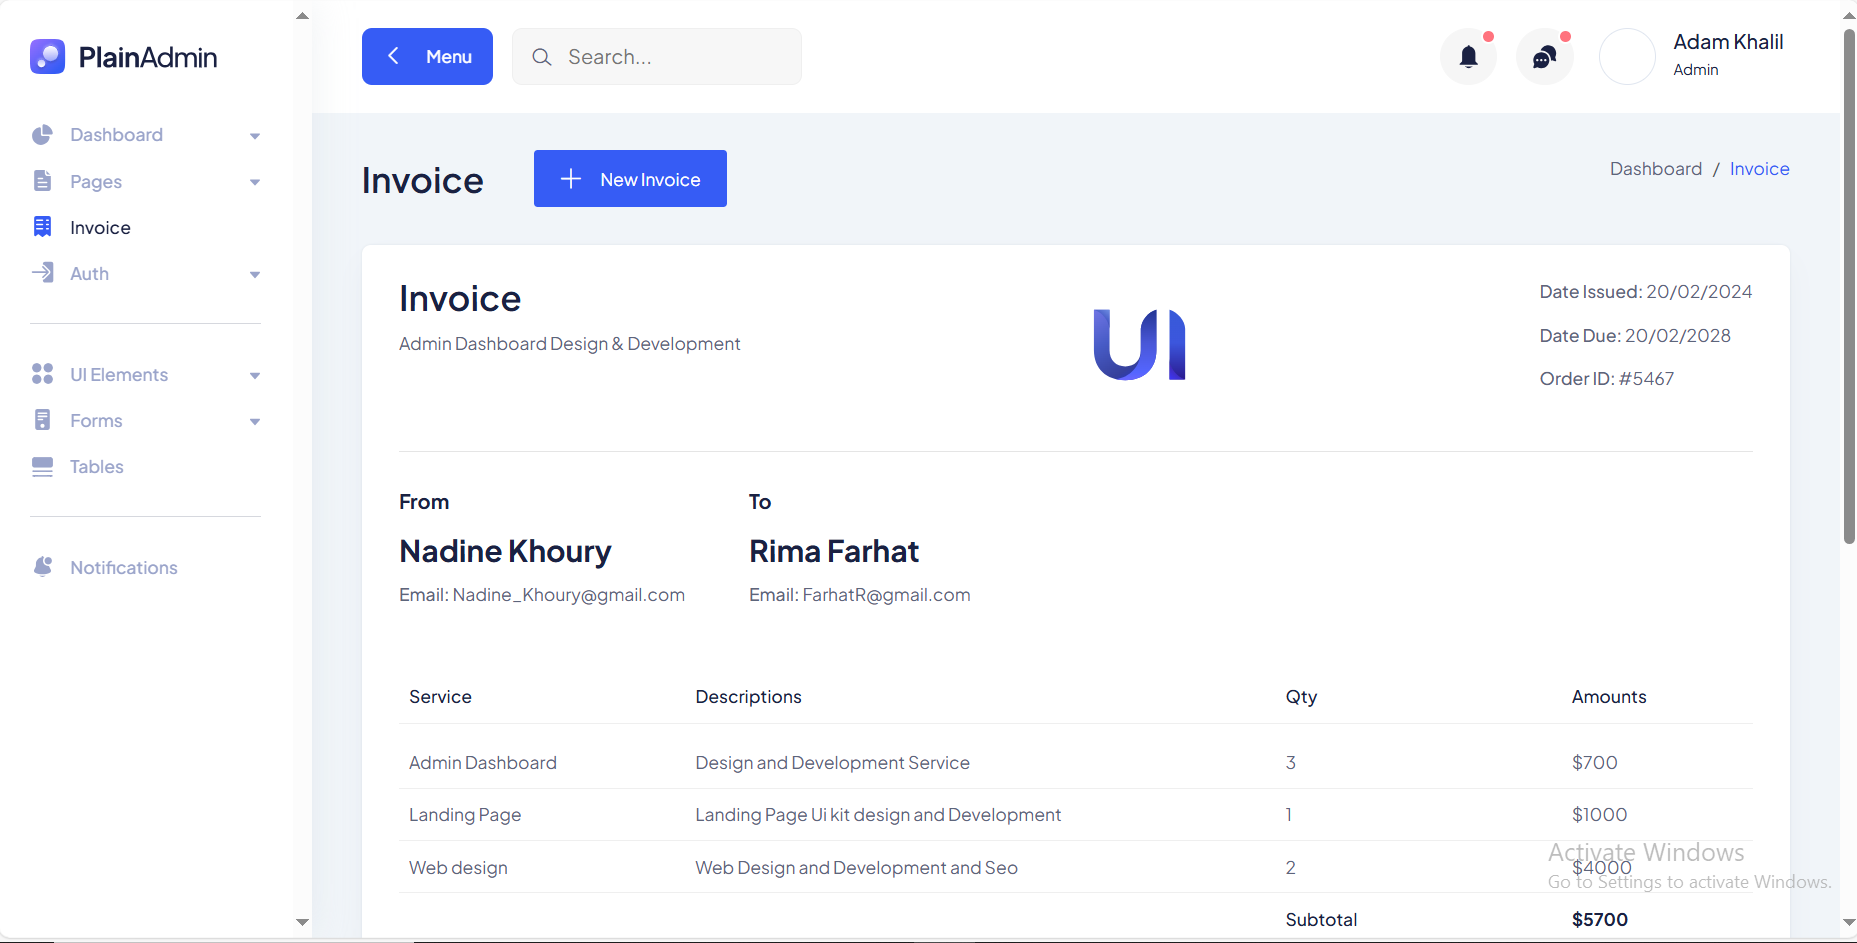Open Tables from the sidebar
Image resolution: width=1857 pixels, height=943 pixels.
click(97, 467)
